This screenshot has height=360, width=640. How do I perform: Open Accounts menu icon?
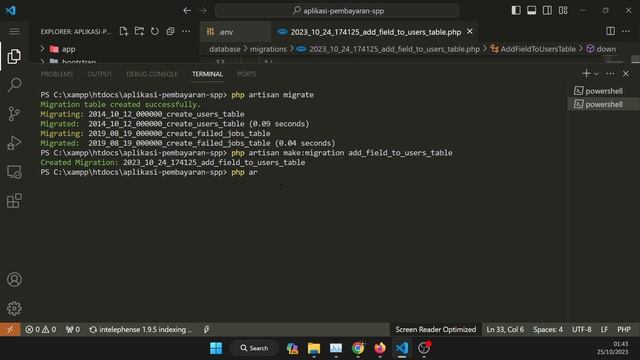tap(14, 280)
